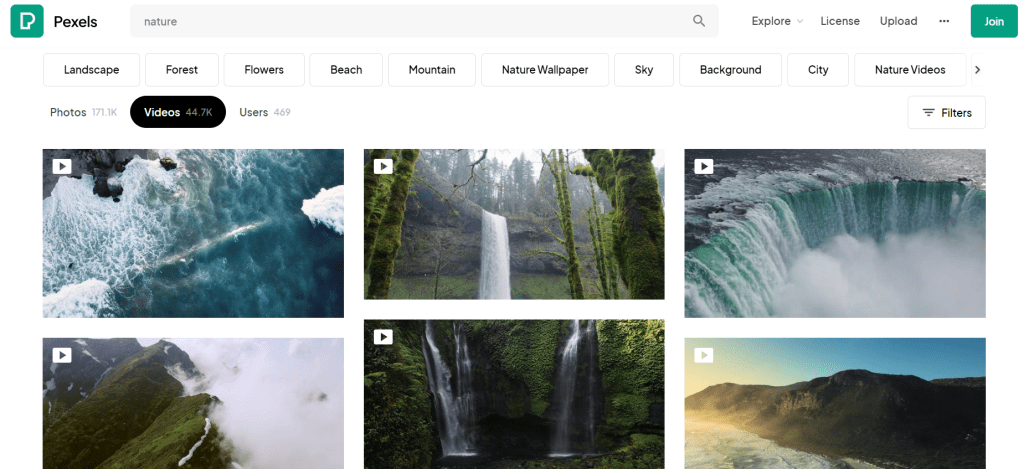Click the search field containing nature
Screen dimensions: 1024x469
click(x=410, y=21)
